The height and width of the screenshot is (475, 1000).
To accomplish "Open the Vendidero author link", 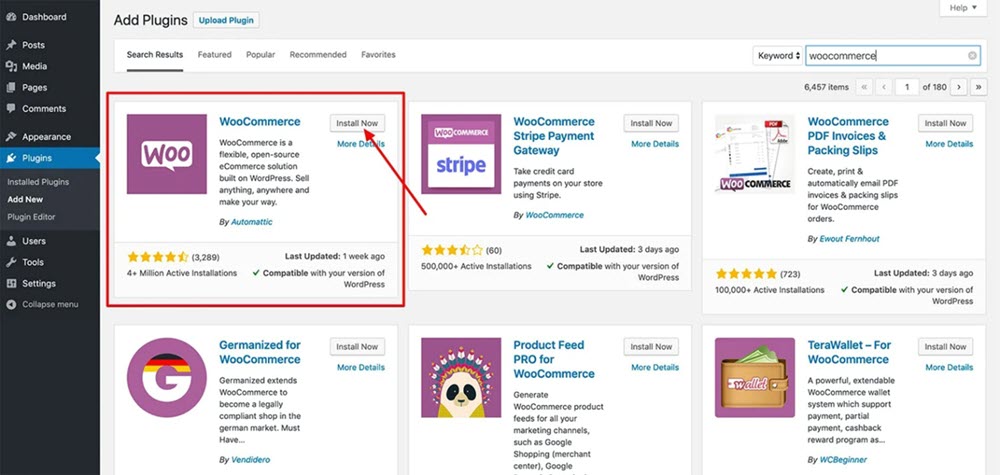I will (251, 459).
